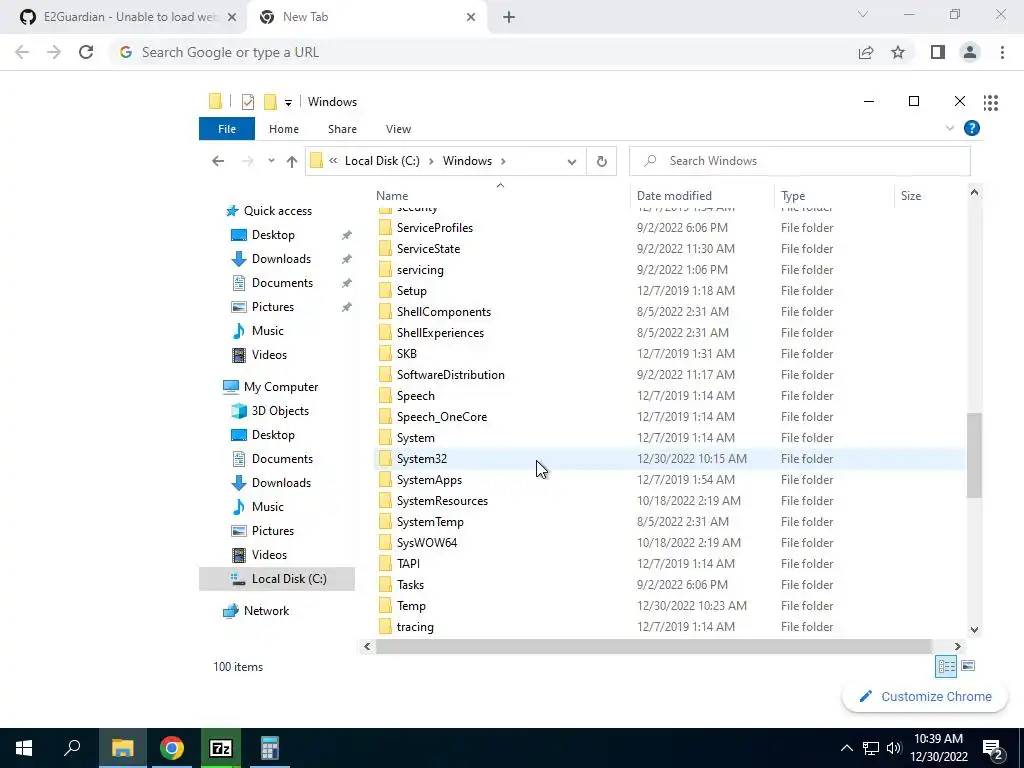Close the E2Guardian tab
The height and width of the screenshot is (768, 1024).
pos(232,17)
